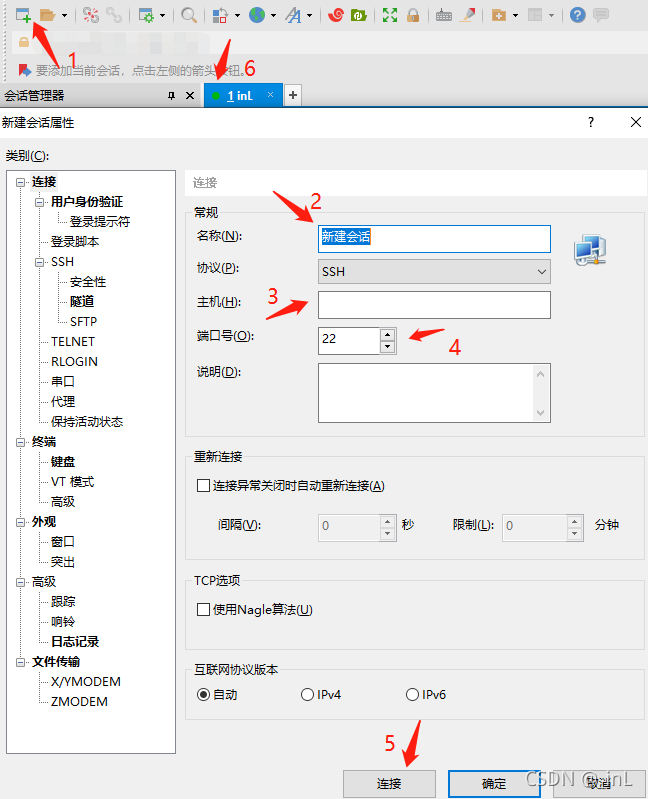Collapse the 高级 category node

point(20,582)
